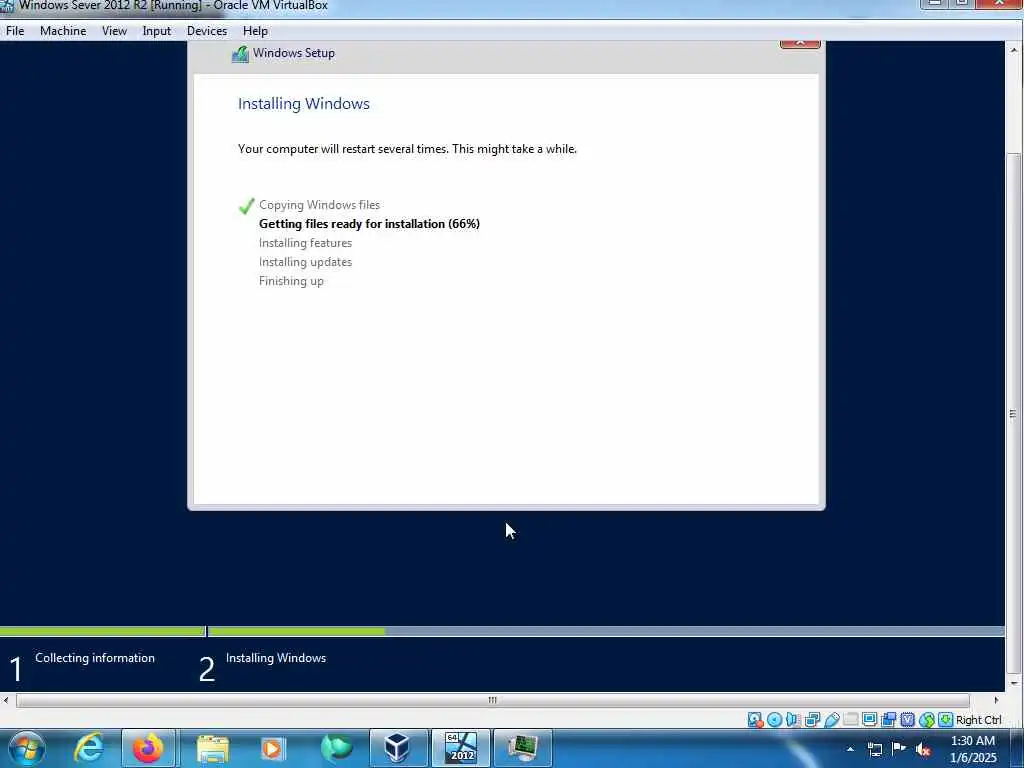The width and height of the screenshot is (1024, 768).
Task: Click 'Getting files ready for installation (66%)'
Action: [369, 224]
